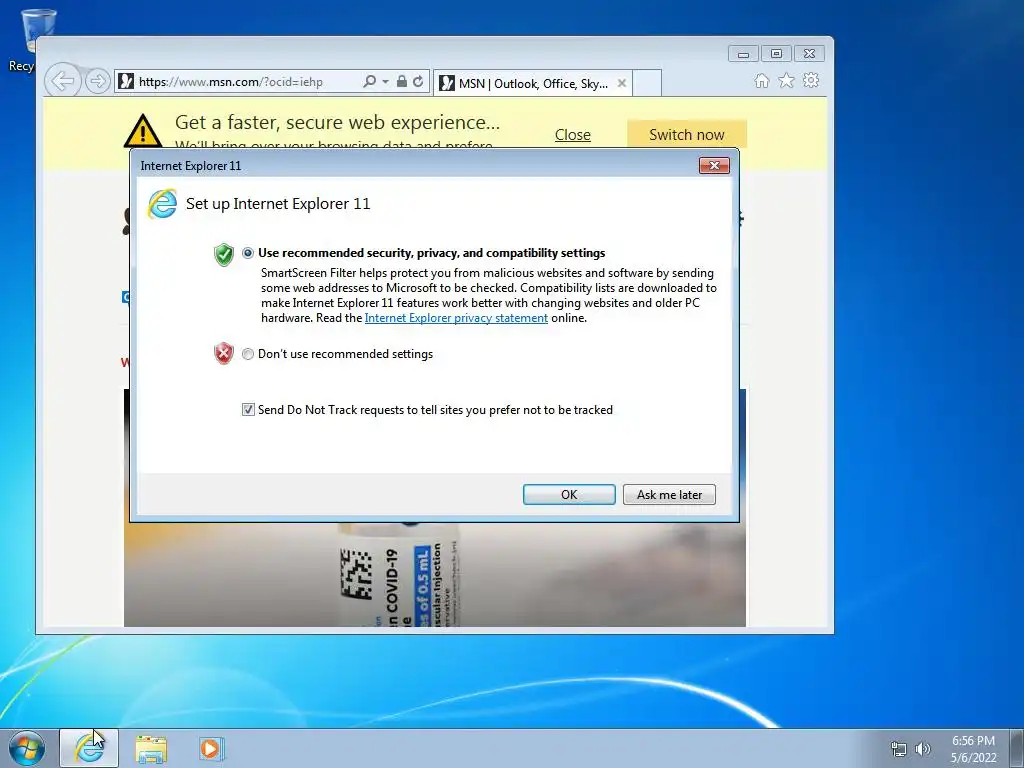Click the security lock icon in address bar
Screen dimensions: 1024x768
[x=402, y=82]
